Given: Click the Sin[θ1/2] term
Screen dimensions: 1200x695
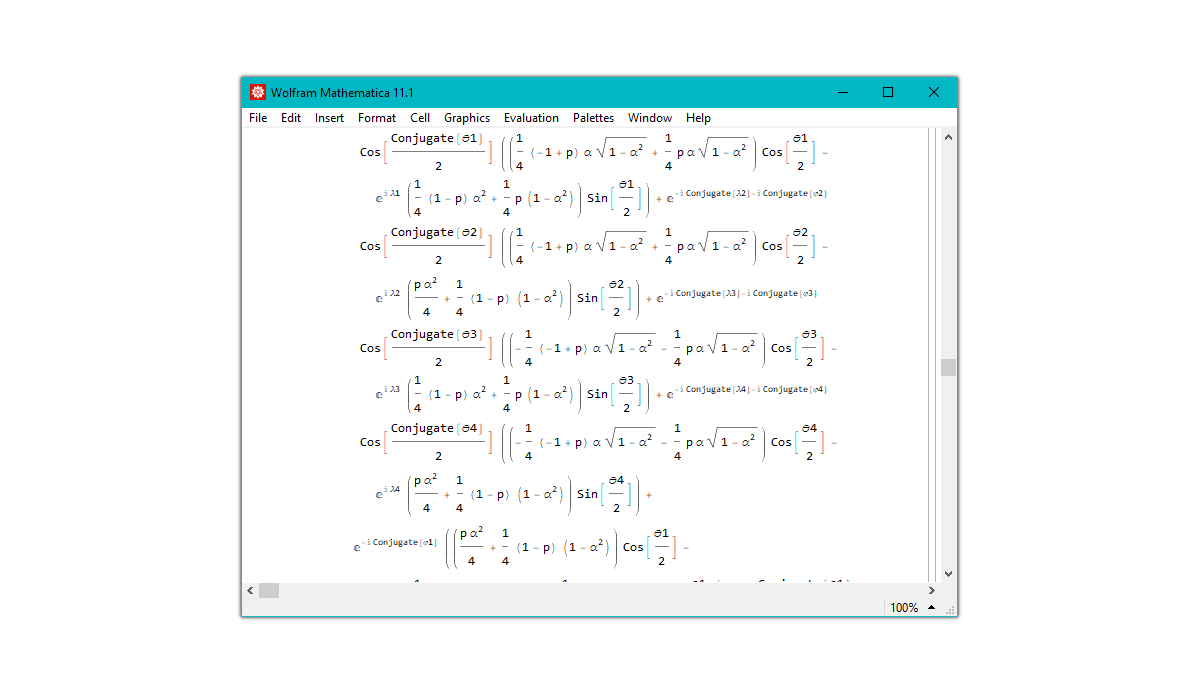Looking at the screenshot, I should pyautogui.click(x=614, y=198).
